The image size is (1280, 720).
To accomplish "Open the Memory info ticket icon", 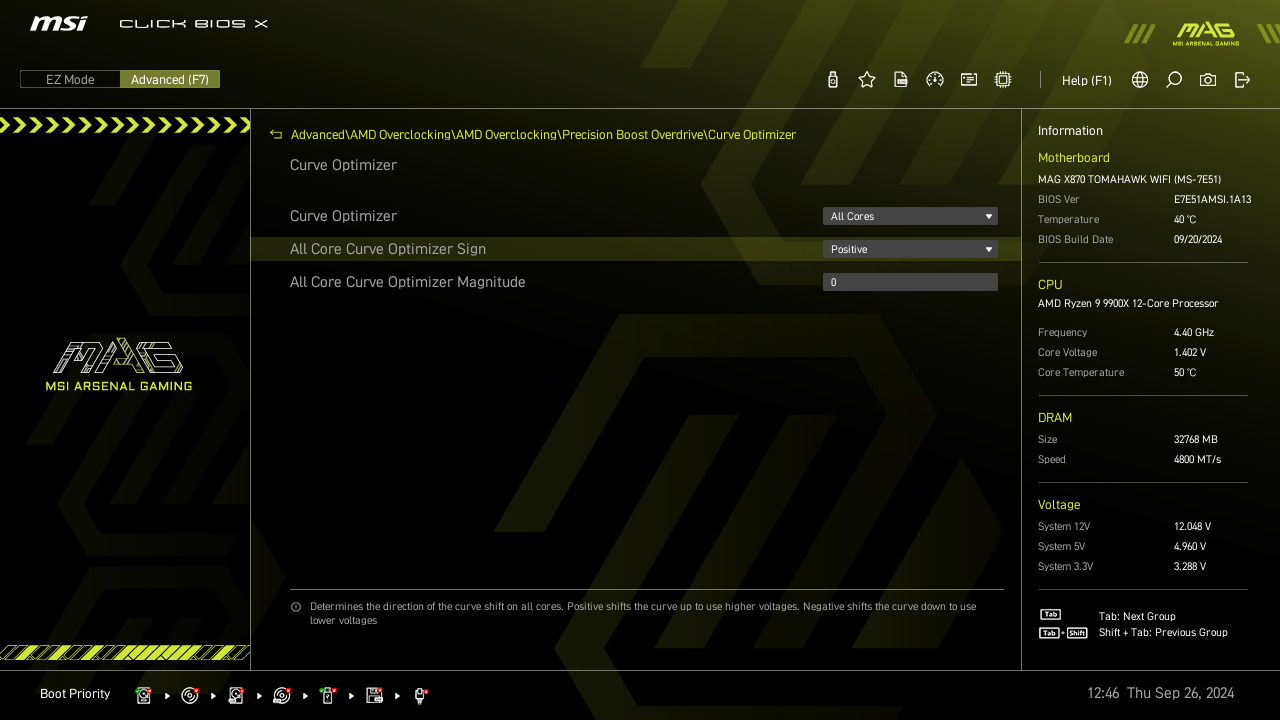I will [968, 79].
